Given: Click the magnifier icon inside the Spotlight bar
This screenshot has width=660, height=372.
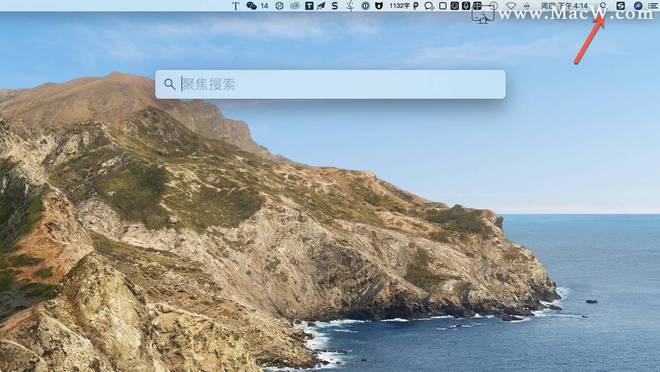Looking at the screenshot, I should pos(170,85).
